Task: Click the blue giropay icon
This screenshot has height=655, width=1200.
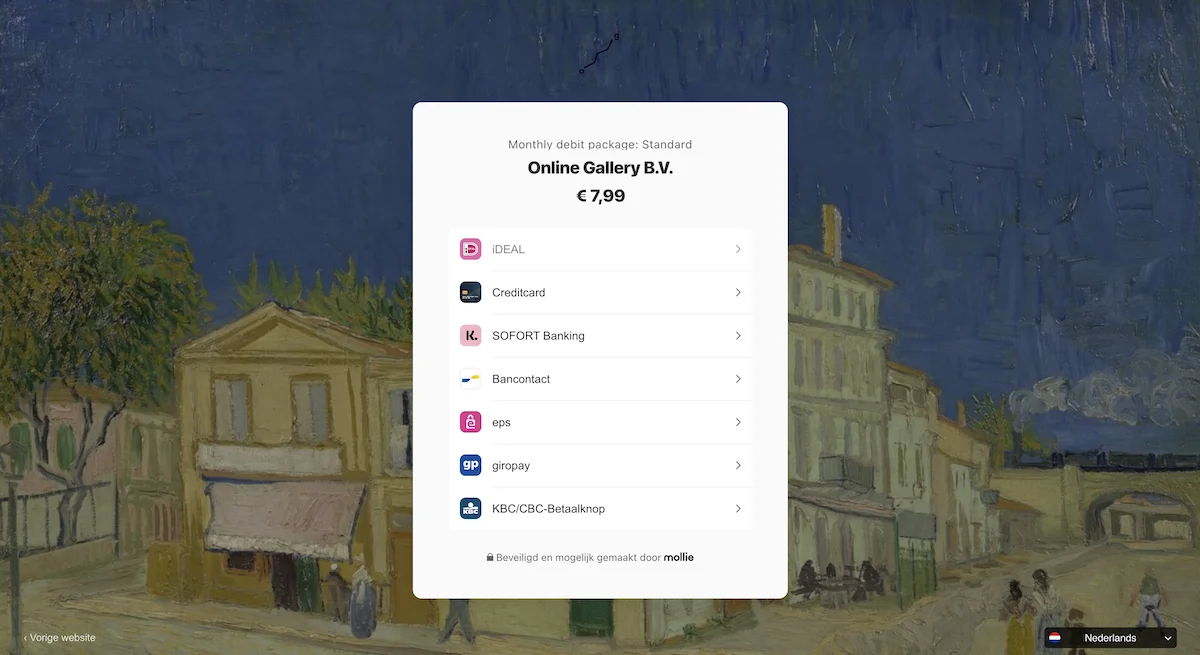Action: [x=471, y=465]
